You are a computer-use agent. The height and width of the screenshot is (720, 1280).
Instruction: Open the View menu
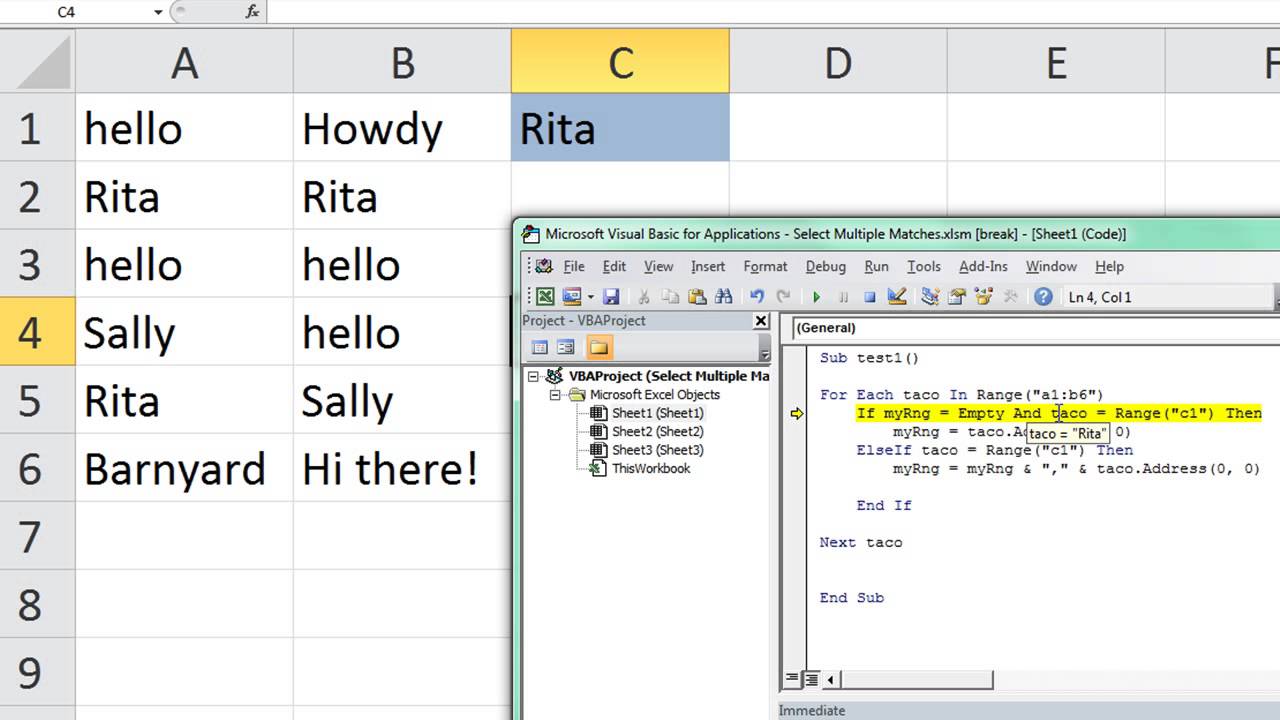pyautogui.click(x=658, y=266)
